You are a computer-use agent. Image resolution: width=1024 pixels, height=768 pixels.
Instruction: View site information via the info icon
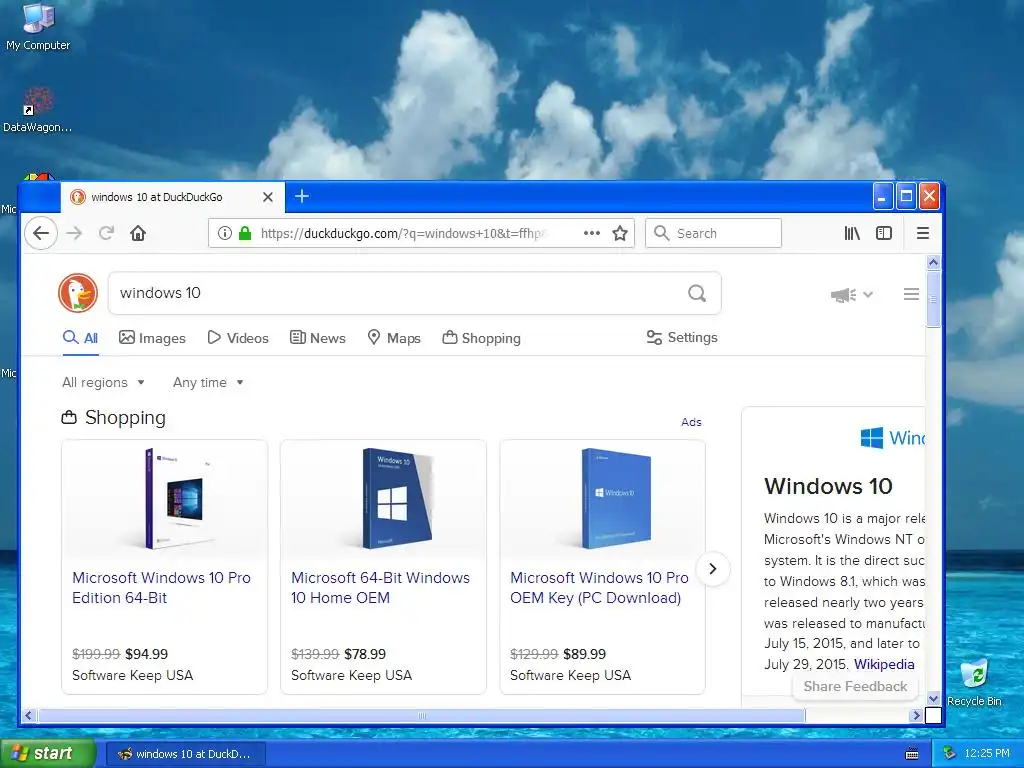pyautogui.click(x=225, y=233)
